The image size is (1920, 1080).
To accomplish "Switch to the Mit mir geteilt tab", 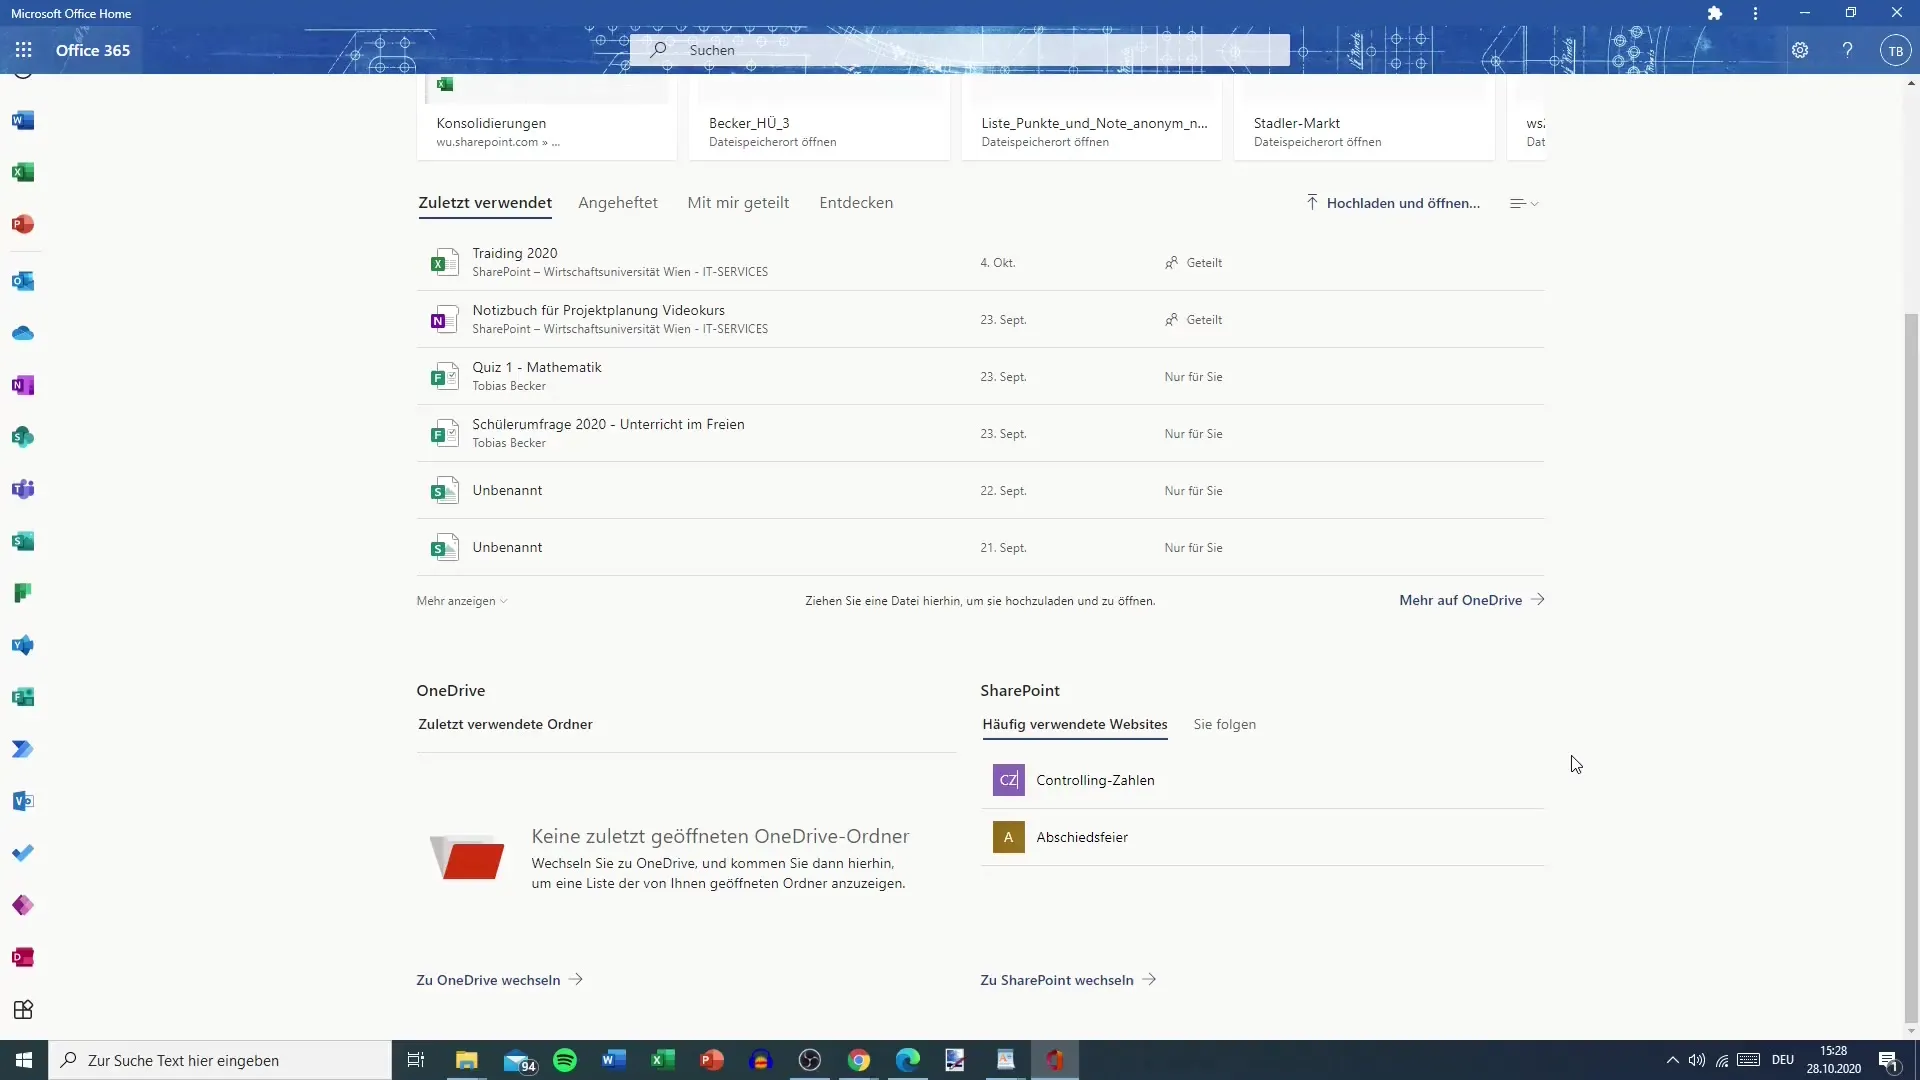I will 738,203.
